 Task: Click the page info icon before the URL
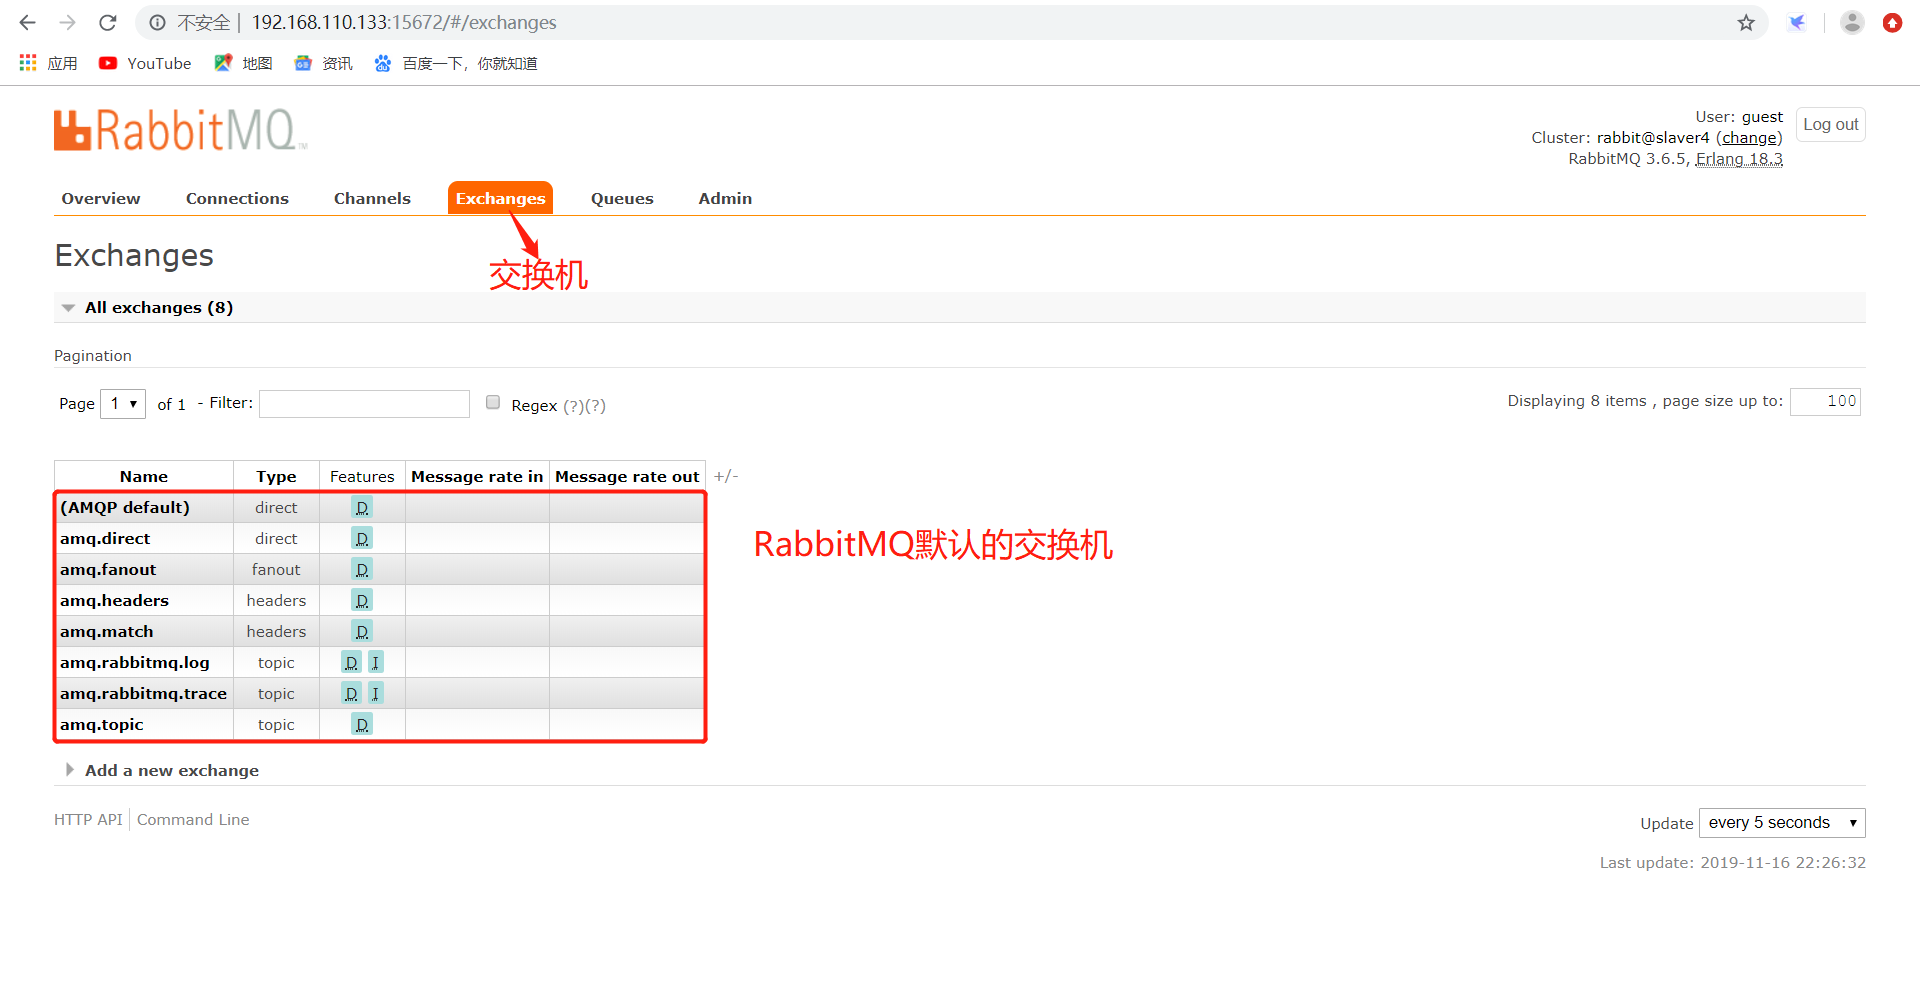point(157,22)
